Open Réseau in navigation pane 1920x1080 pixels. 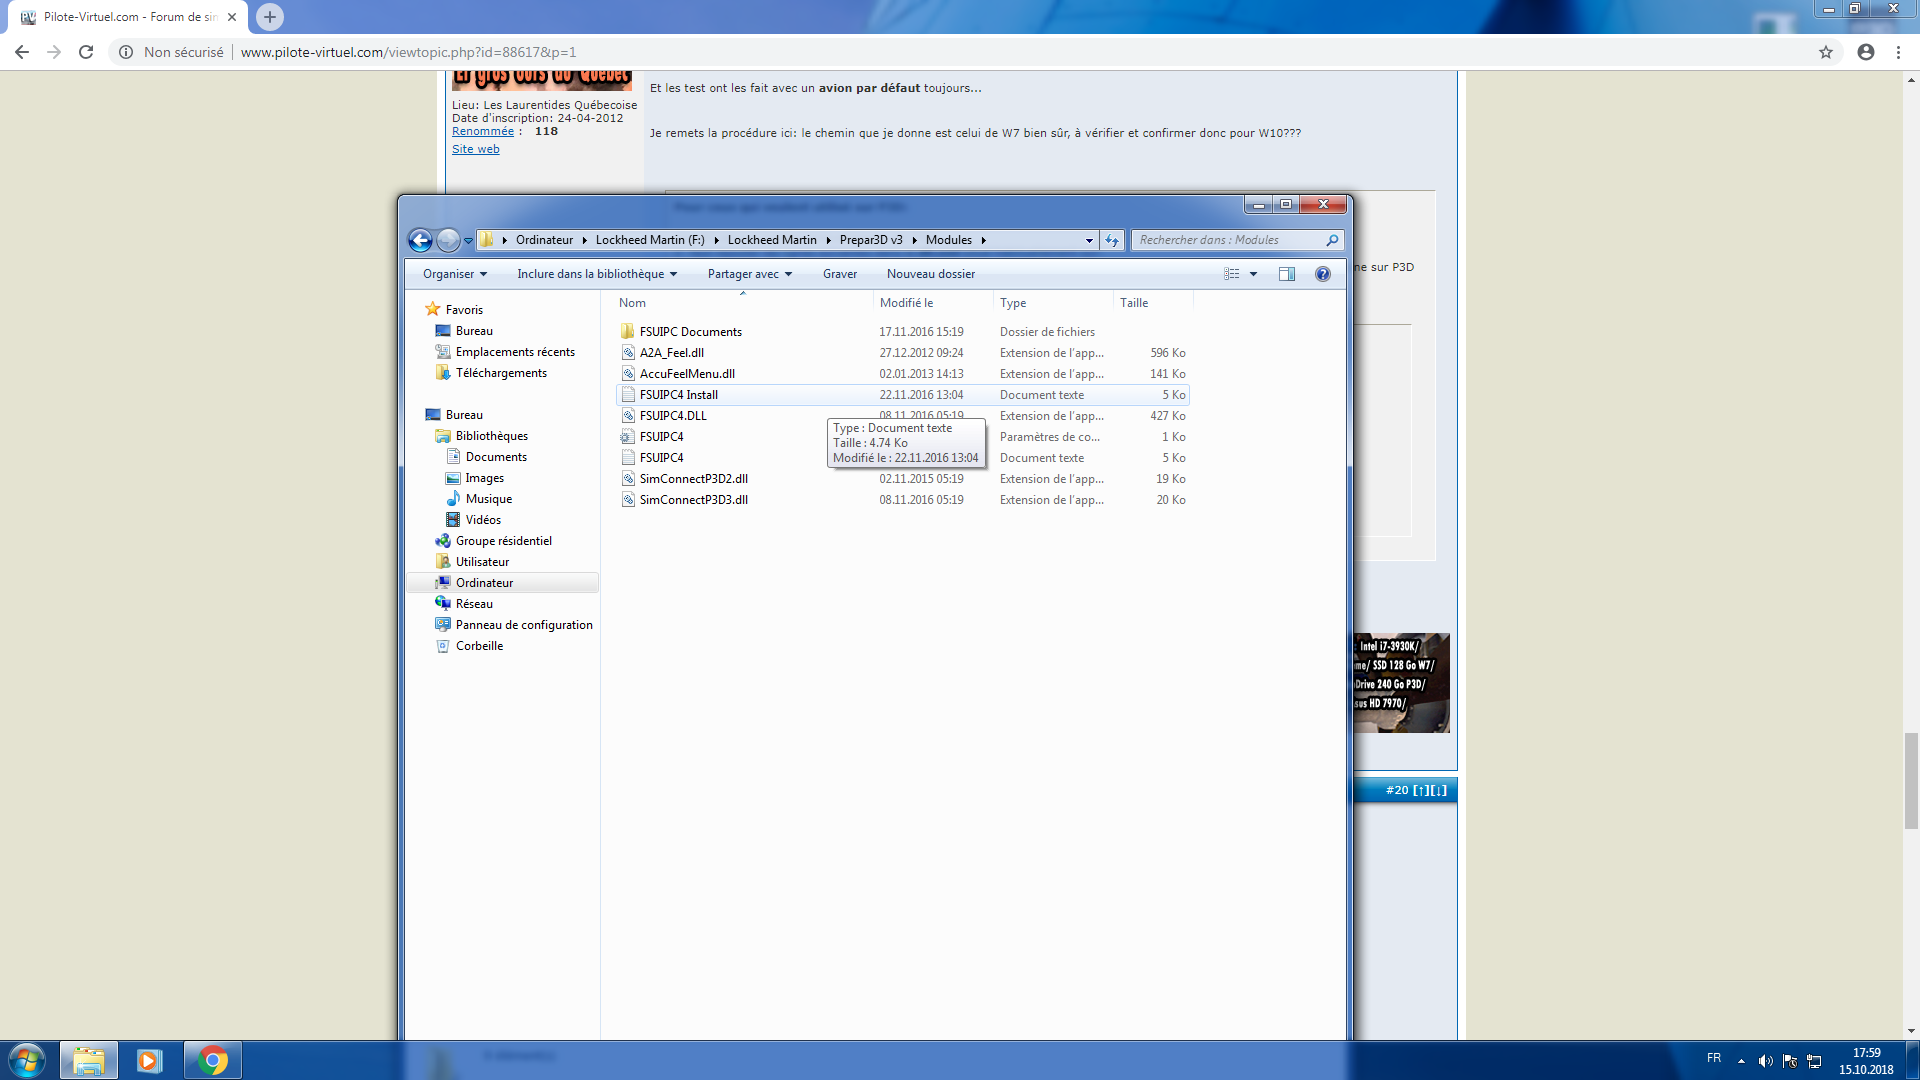474,604
